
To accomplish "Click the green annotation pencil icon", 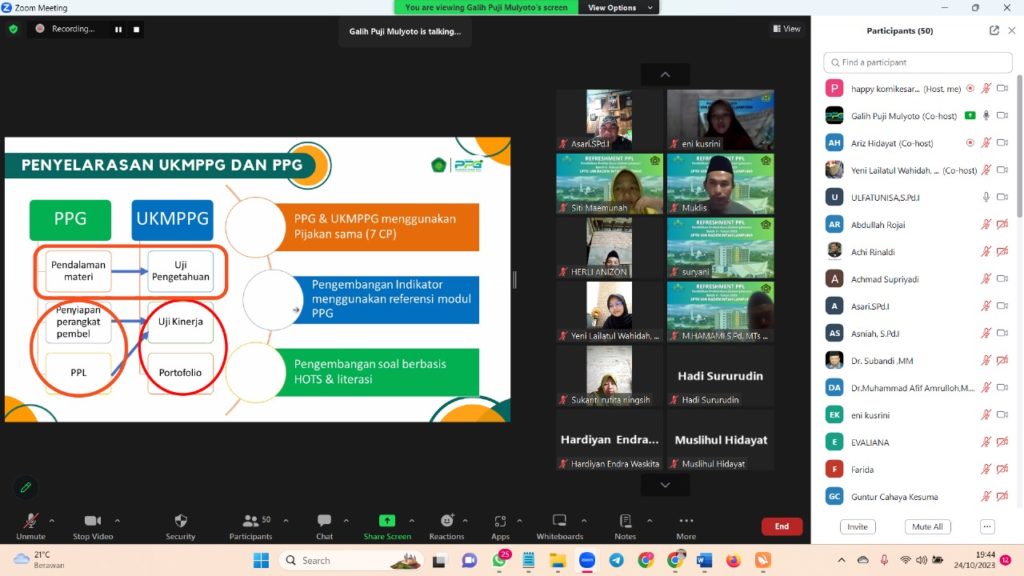I will (x=25, y=487).
